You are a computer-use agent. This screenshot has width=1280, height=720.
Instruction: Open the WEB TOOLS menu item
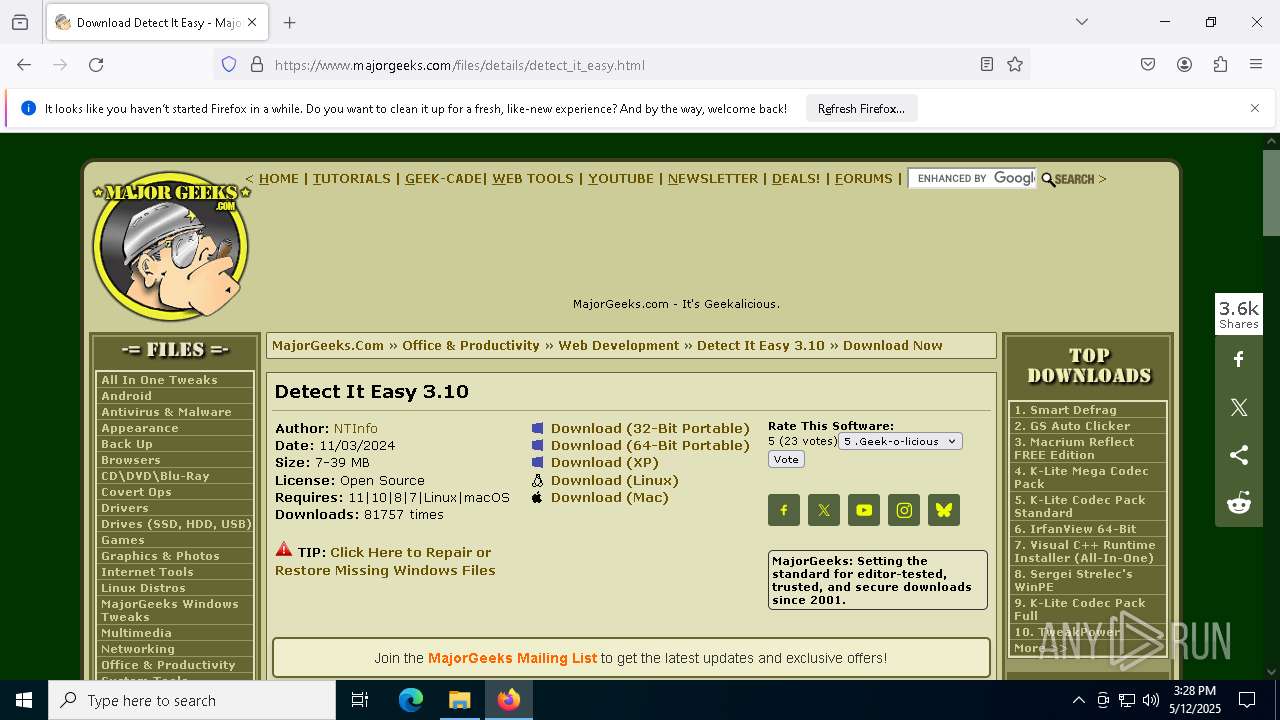tap(533, 179)
